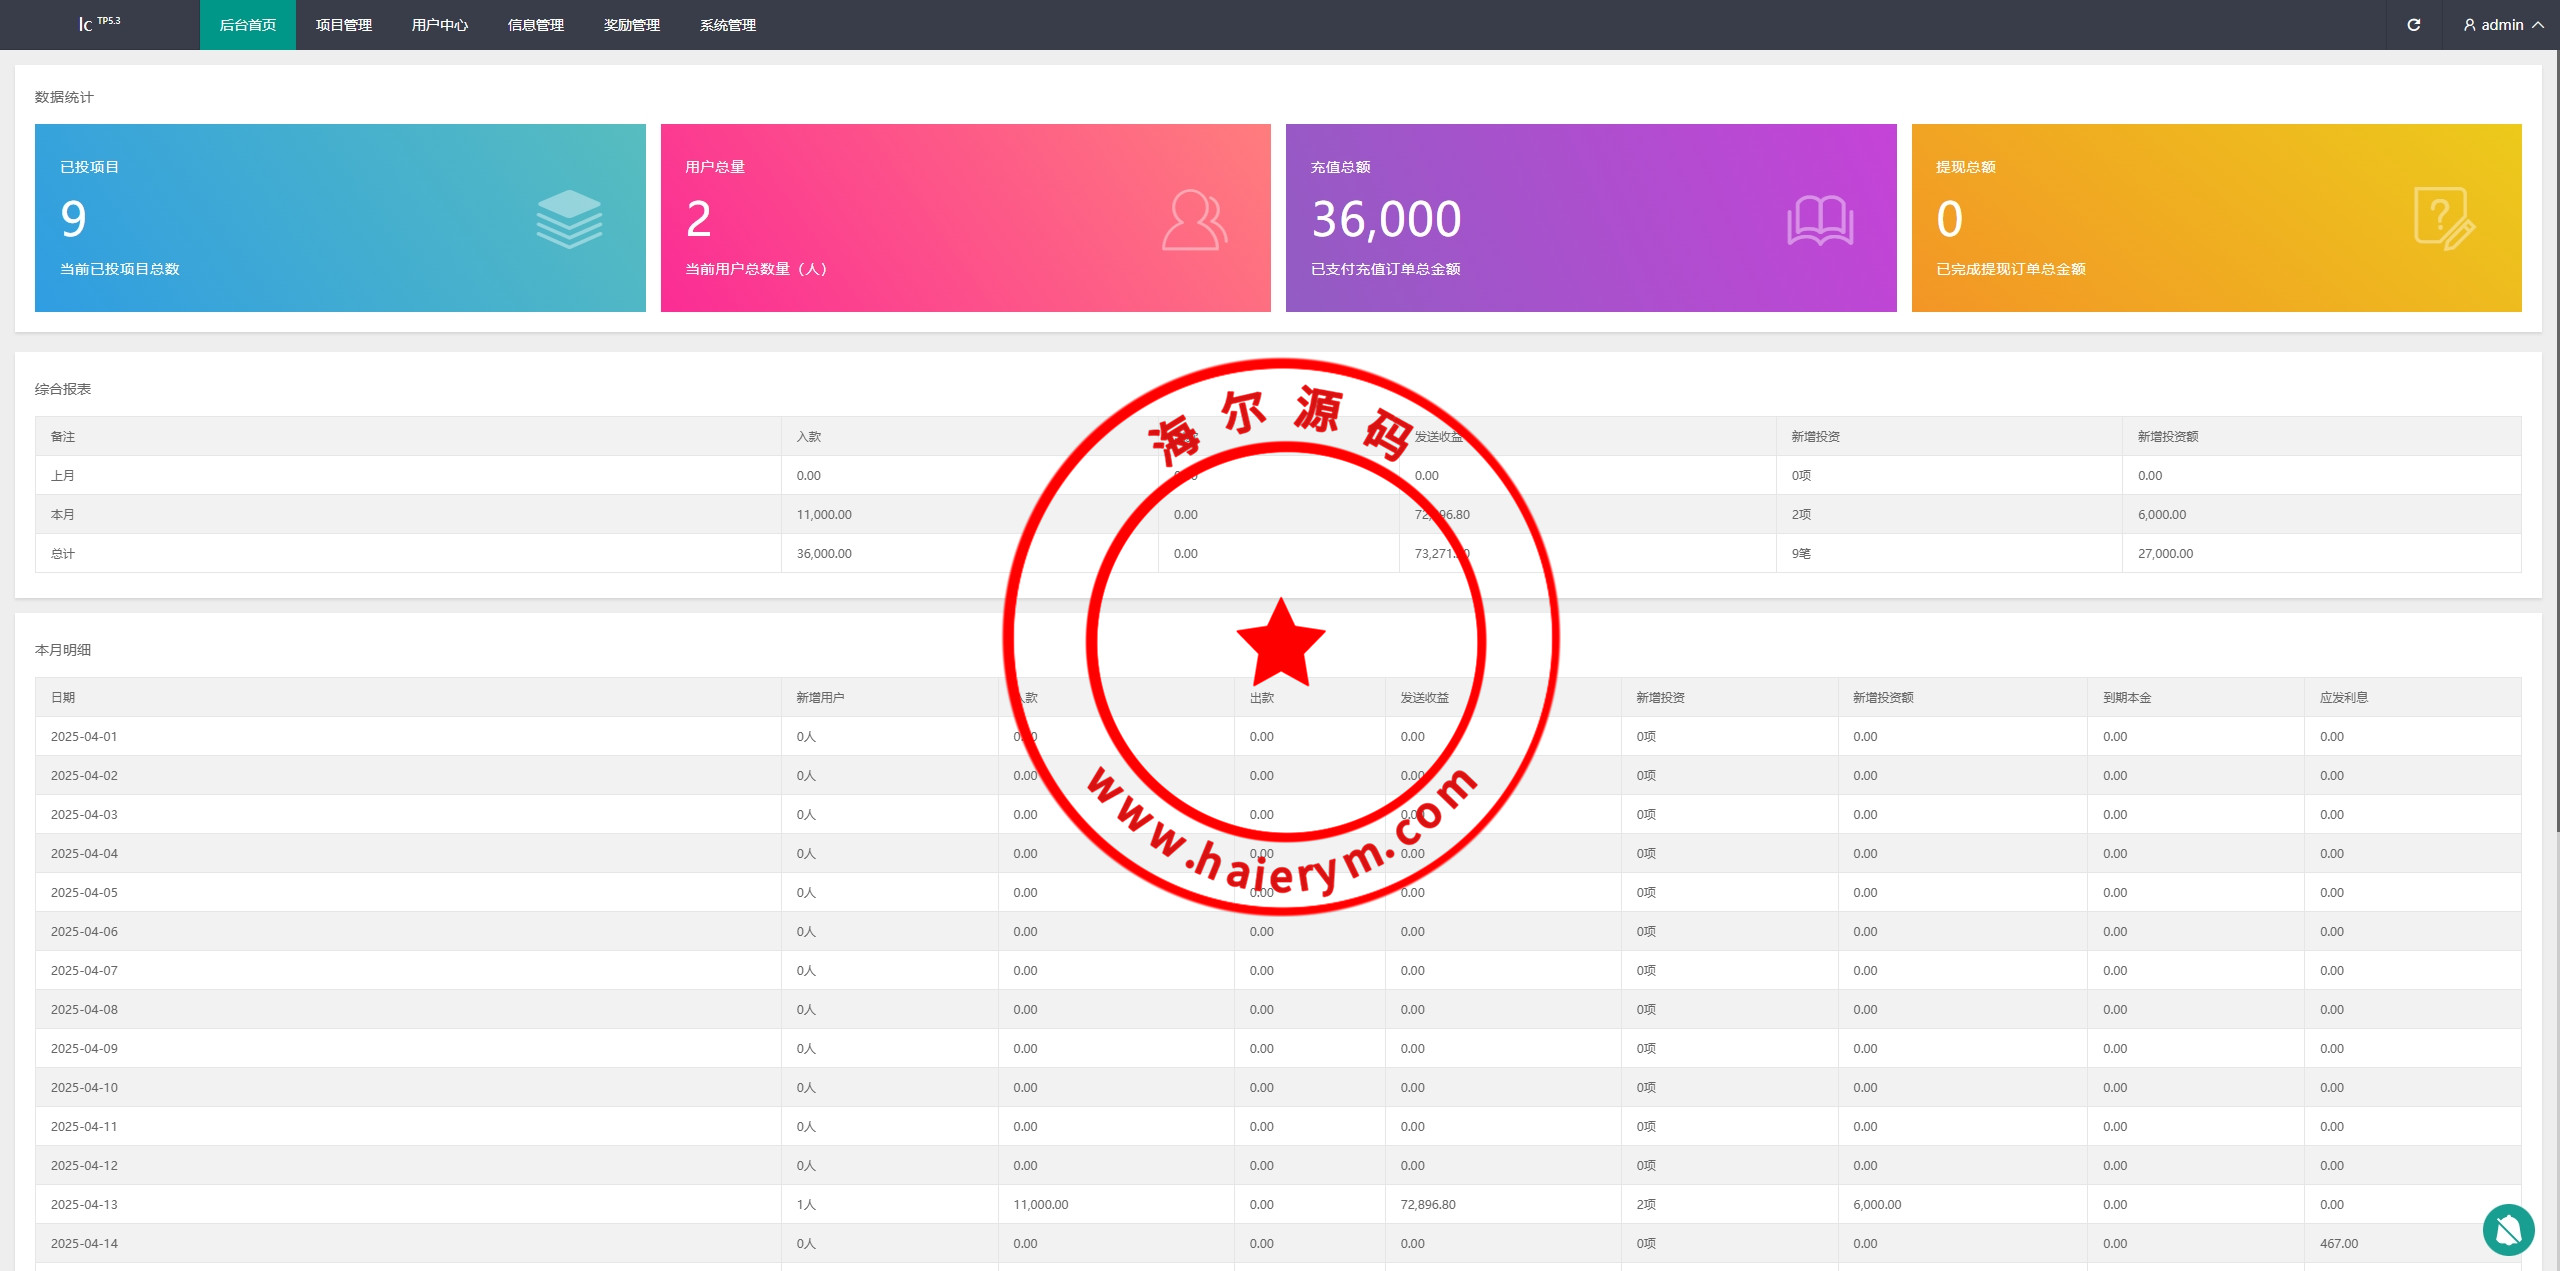
Task: Expand the admin dropdown chevron
Action: pos(2538,25)
